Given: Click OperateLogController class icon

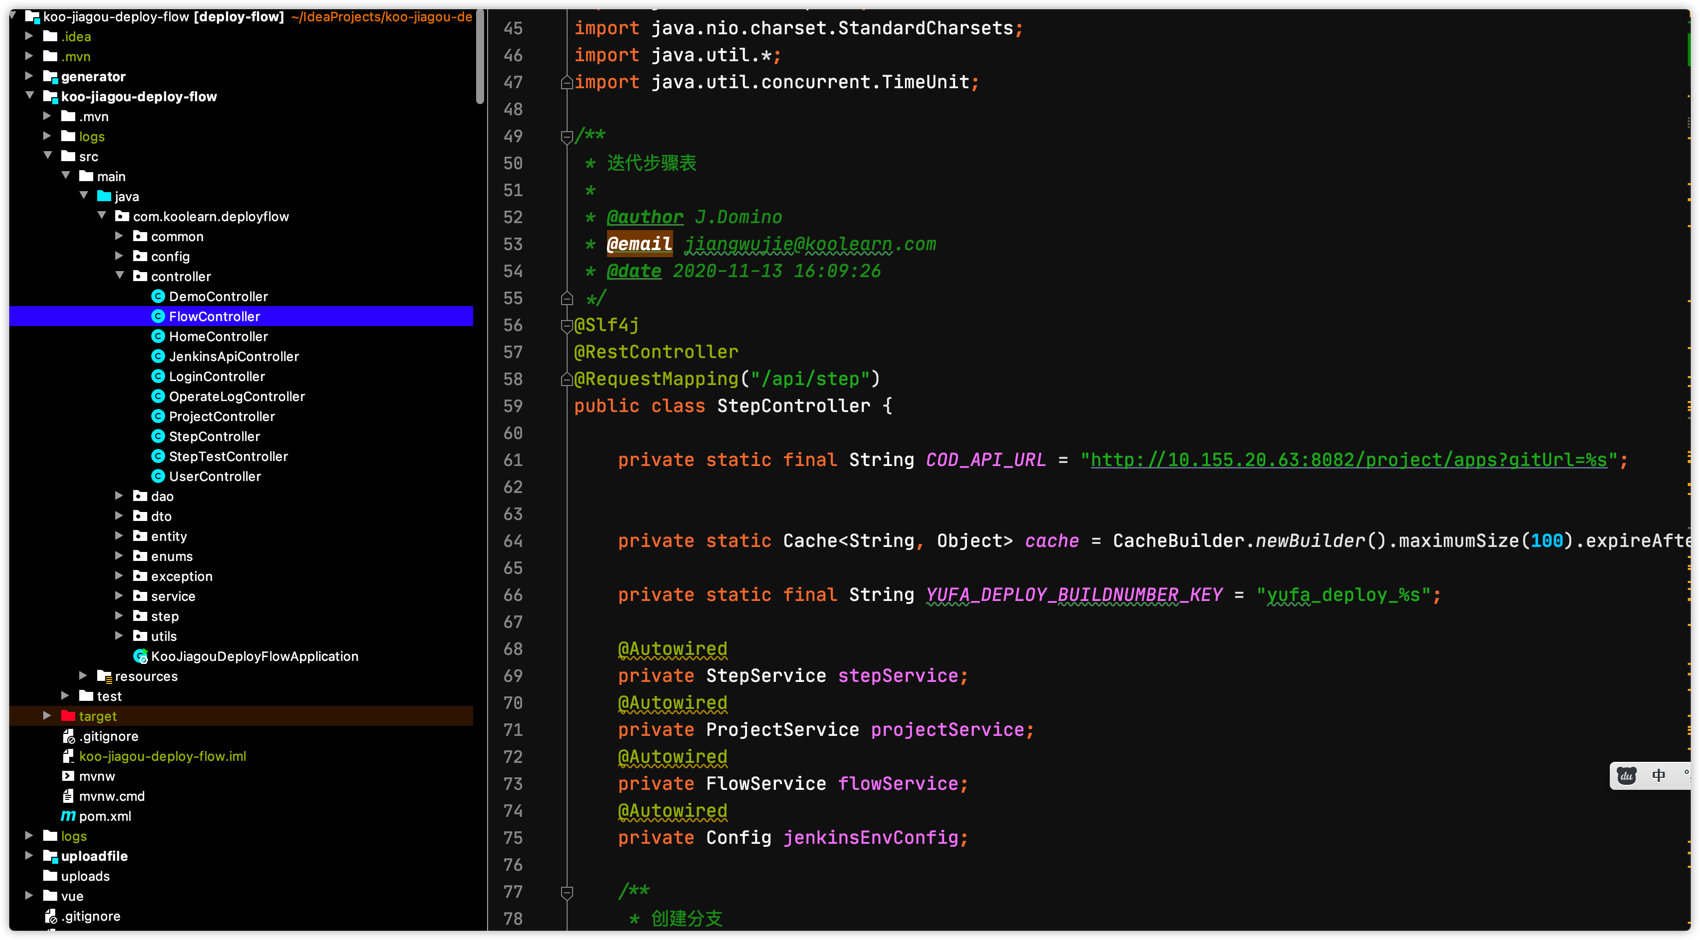Looking at the screenshot, I should click(x=158, y=396).
